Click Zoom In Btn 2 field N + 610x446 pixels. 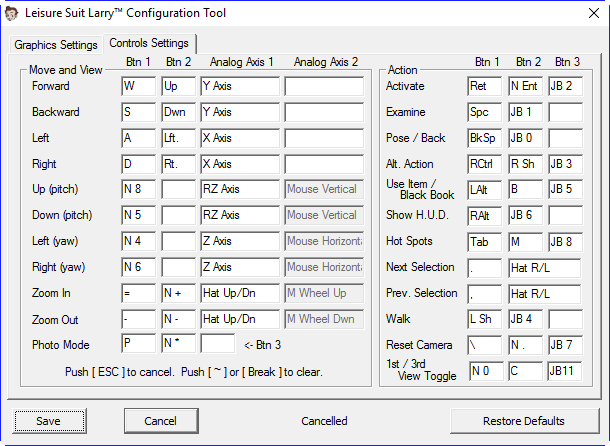coord(179,293)
